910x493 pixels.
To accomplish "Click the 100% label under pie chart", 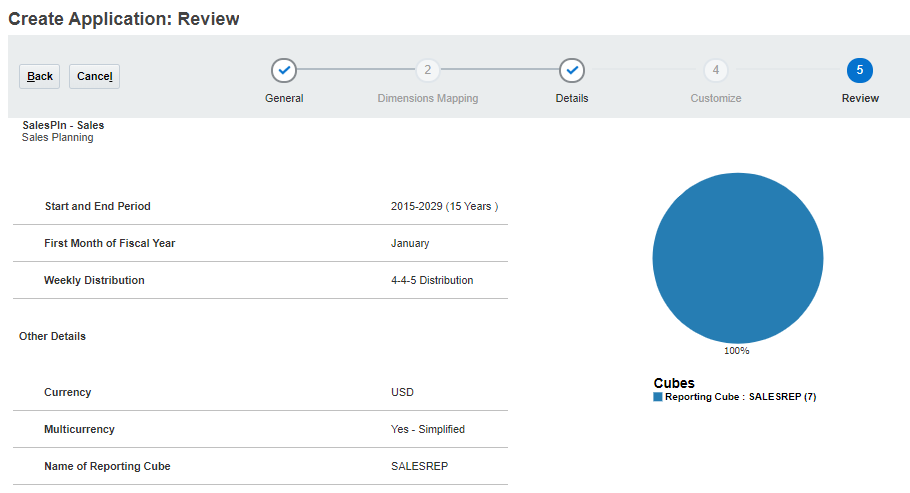I will pos(736,351).
